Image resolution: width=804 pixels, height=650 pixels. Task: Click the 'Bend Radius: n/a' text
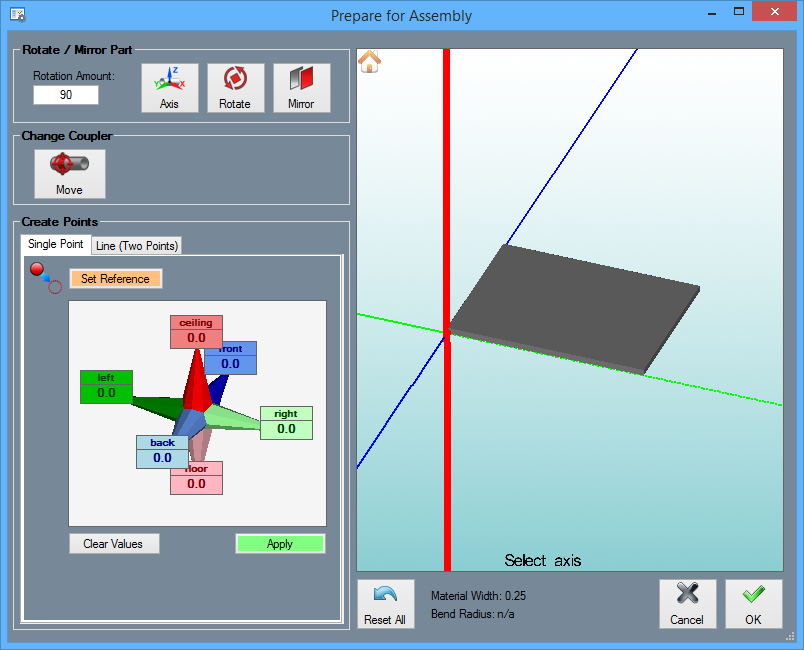[473, 614]
